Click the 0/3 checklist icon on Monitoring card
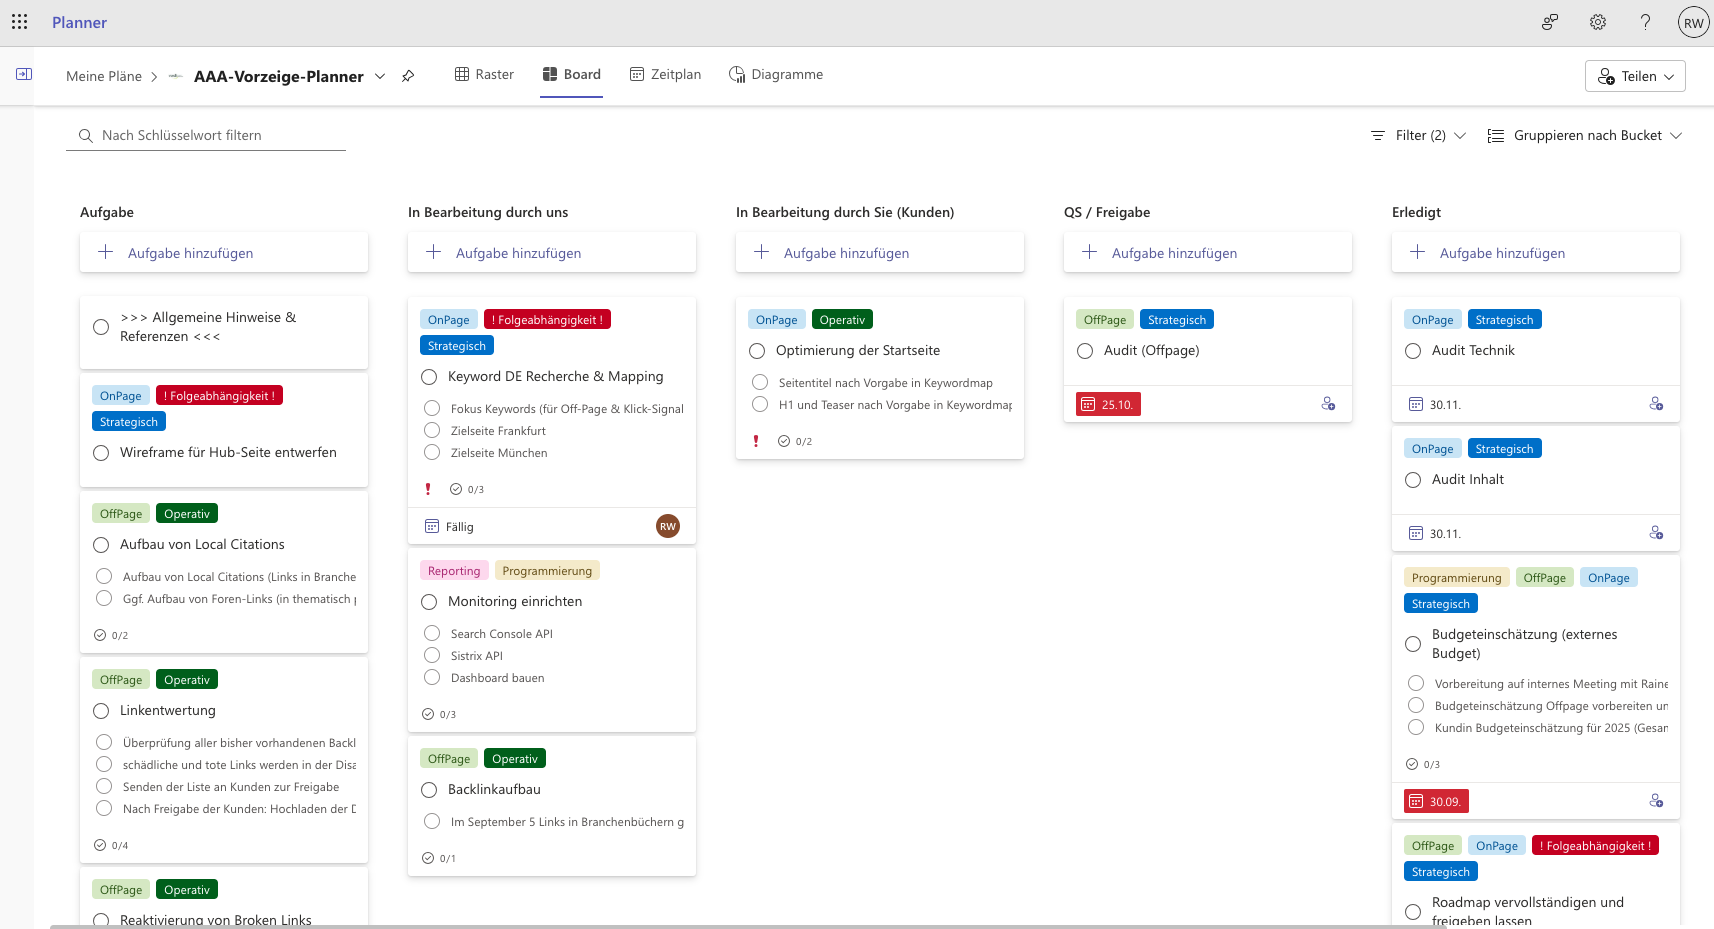 428,714
